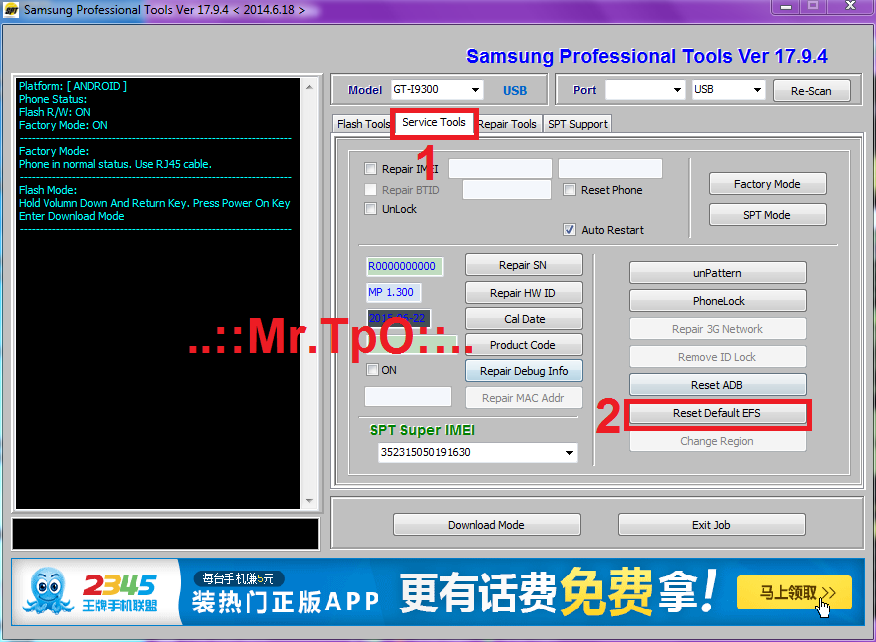Click the Repair MAC Addr button
This screenshot has height=642, width=876.
(523, 397)
